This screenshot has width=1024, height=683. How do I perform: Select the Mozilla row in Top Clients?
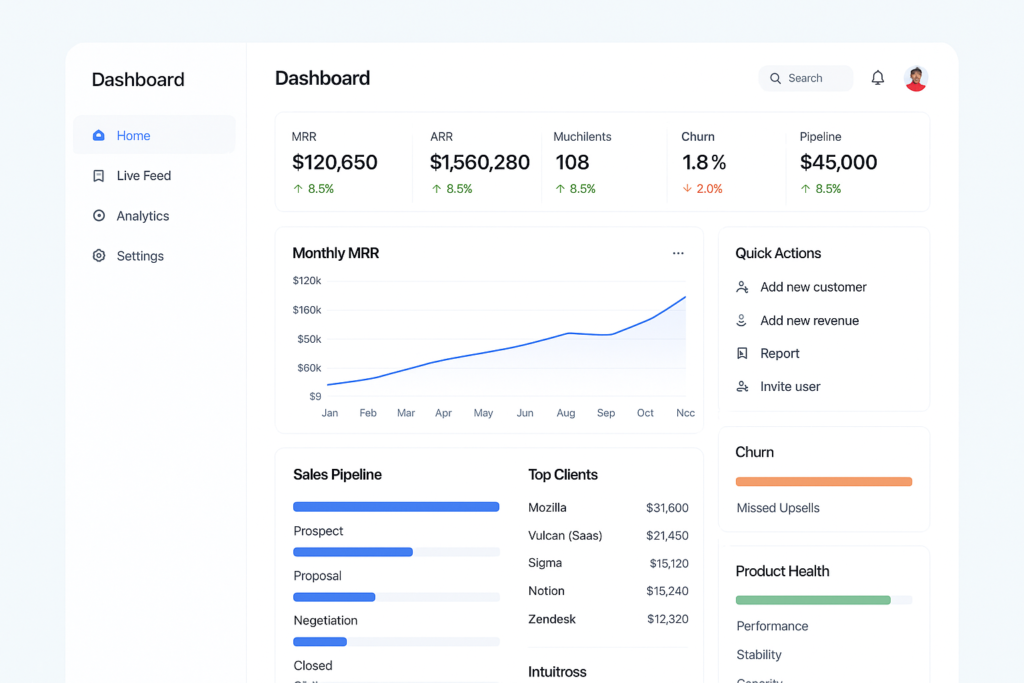point(608,508)
